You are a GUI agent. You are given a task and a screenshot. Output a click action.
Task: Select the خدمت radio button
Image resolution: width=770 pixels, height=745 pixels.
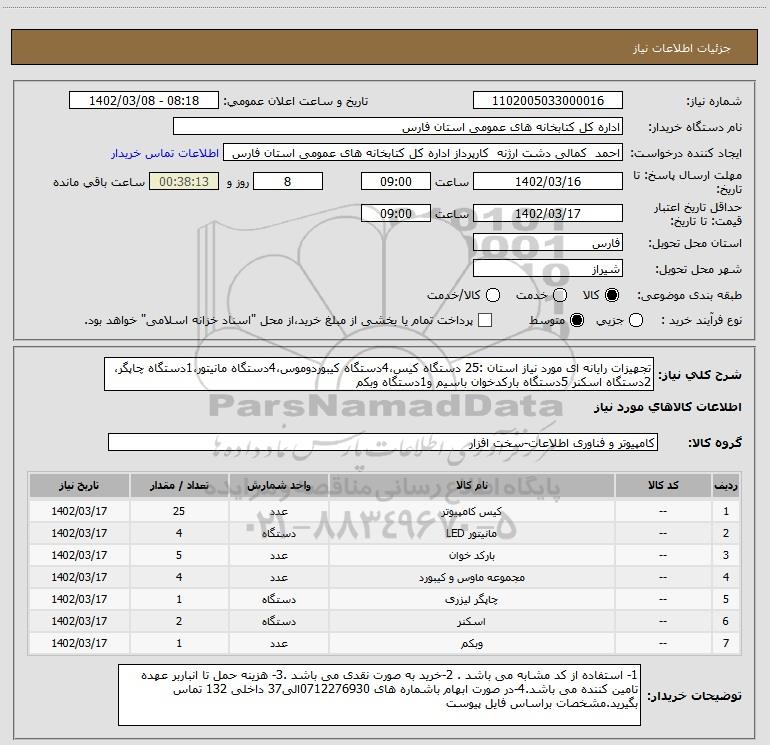(560, 295)
